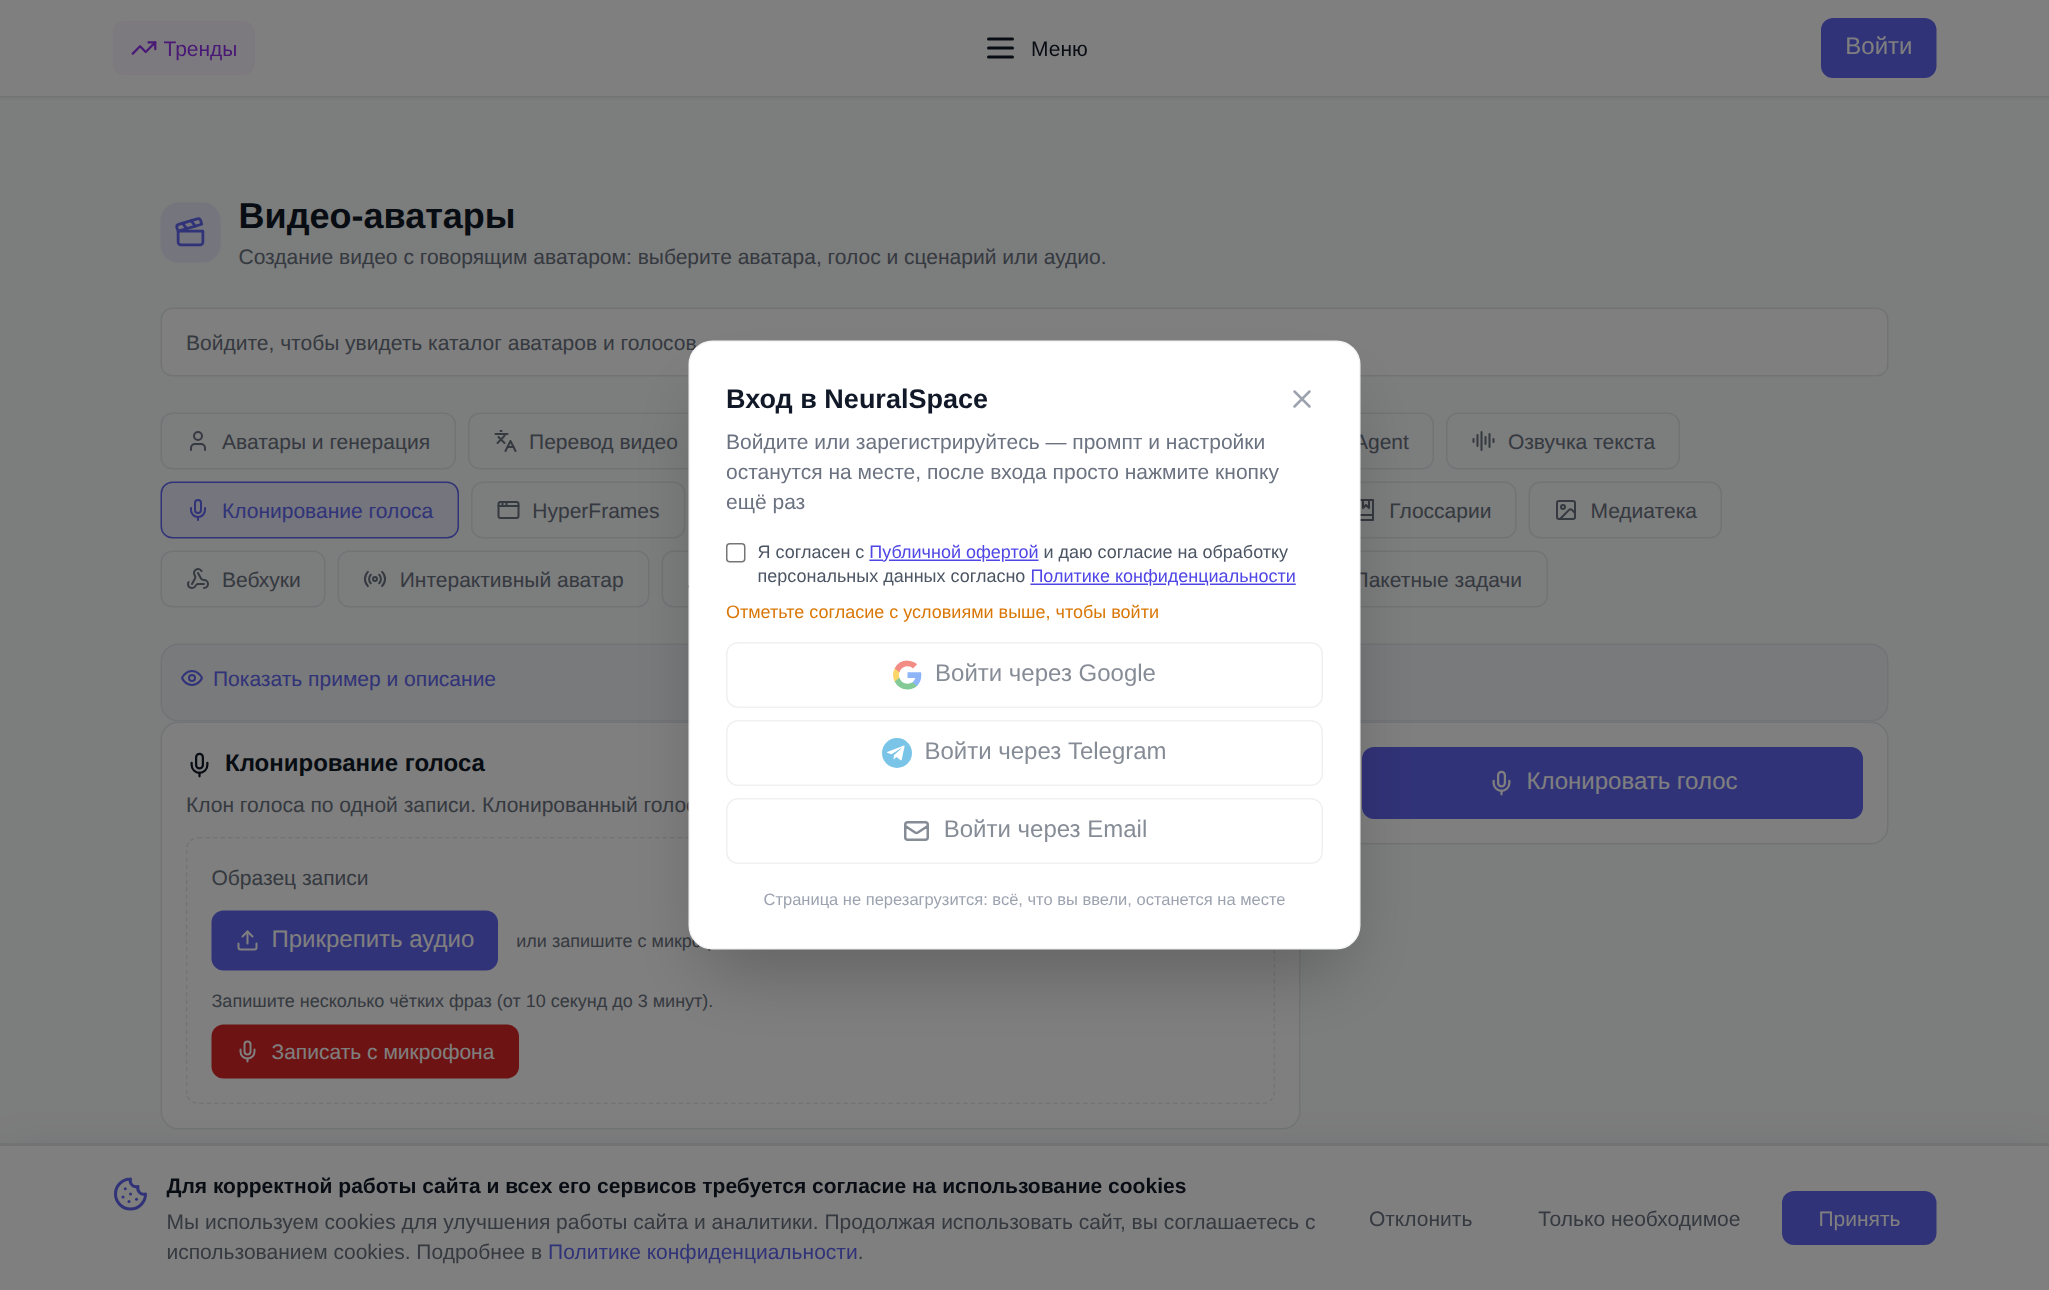Switch to Аватары и генерация tab
Screen dimensions: 2049x1290
click(x=308, y=441)
